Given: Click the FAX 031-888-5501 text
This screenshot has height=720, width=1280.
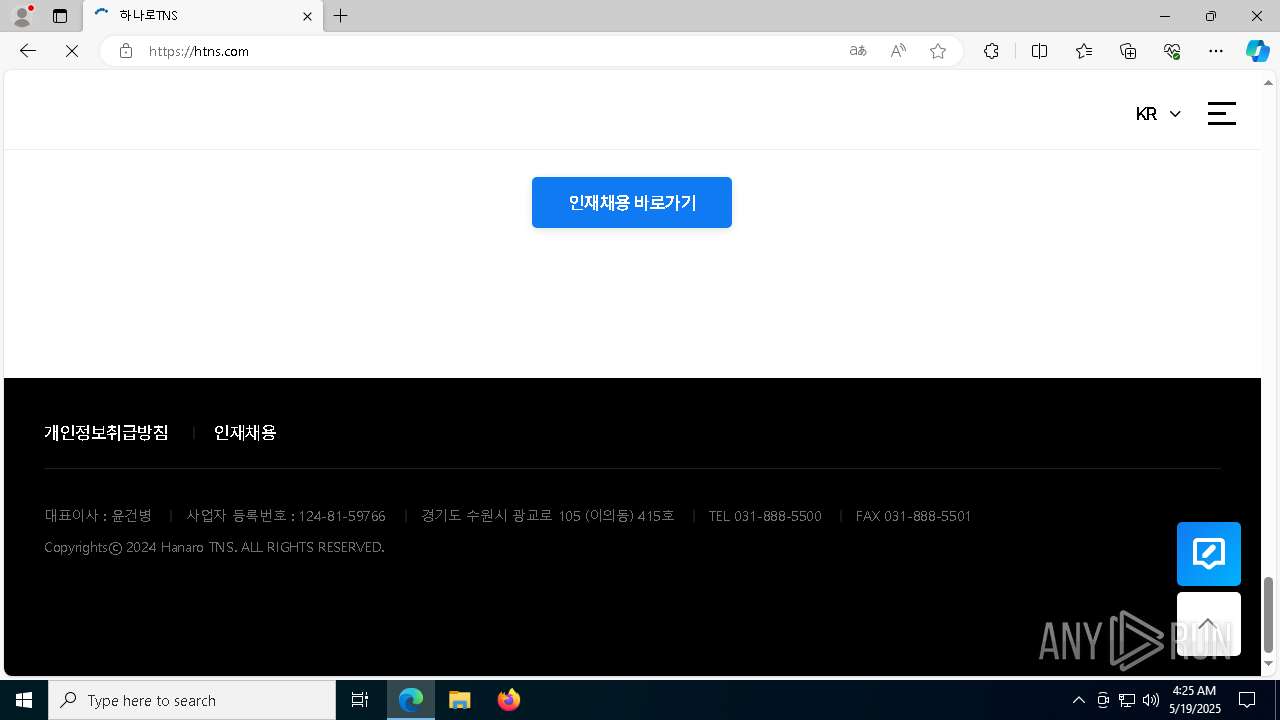Looking at the screenshot, I should (913, 516).
